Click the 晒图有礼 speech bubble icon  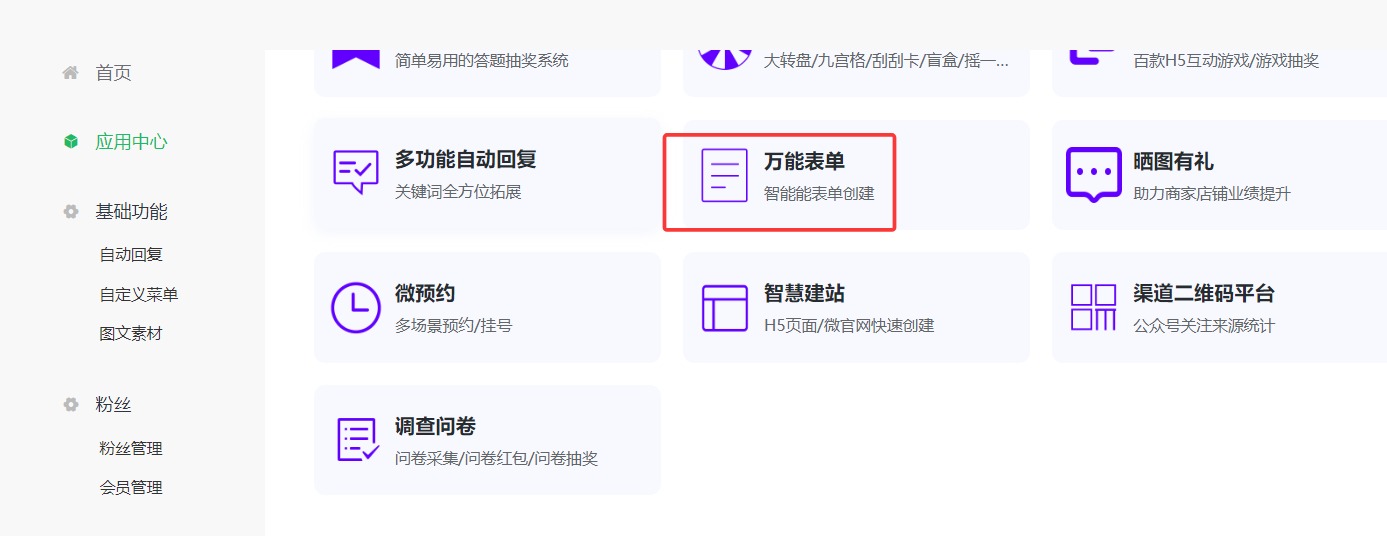coord(1094,175)
